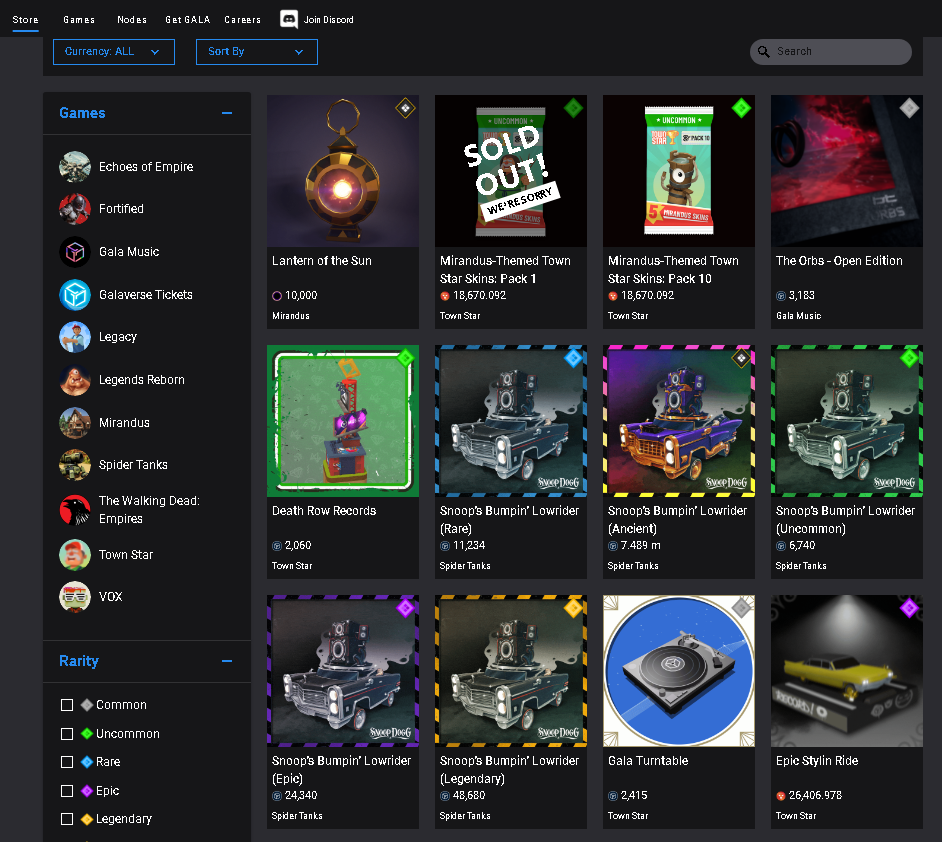Click the 26,406.978 price text
The width and height of the screenshot is (942, 842).
815,796
